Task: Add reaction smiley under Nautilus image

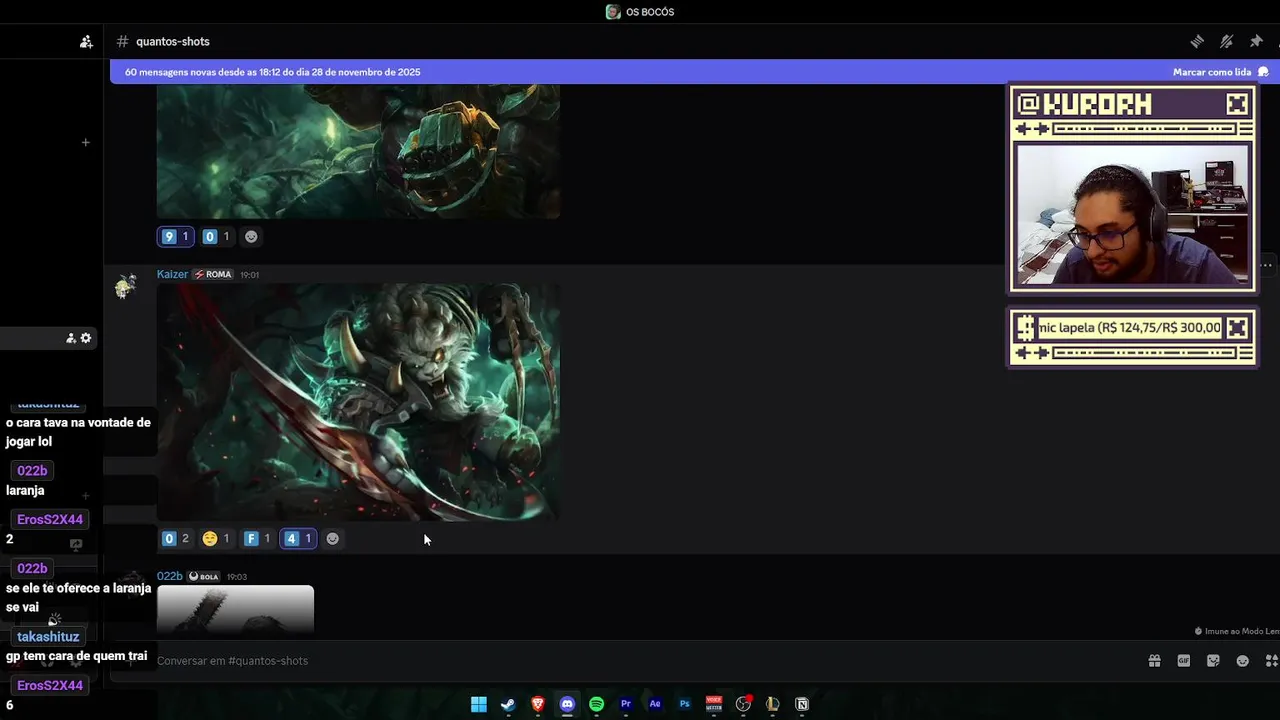Action: point(251,237)
